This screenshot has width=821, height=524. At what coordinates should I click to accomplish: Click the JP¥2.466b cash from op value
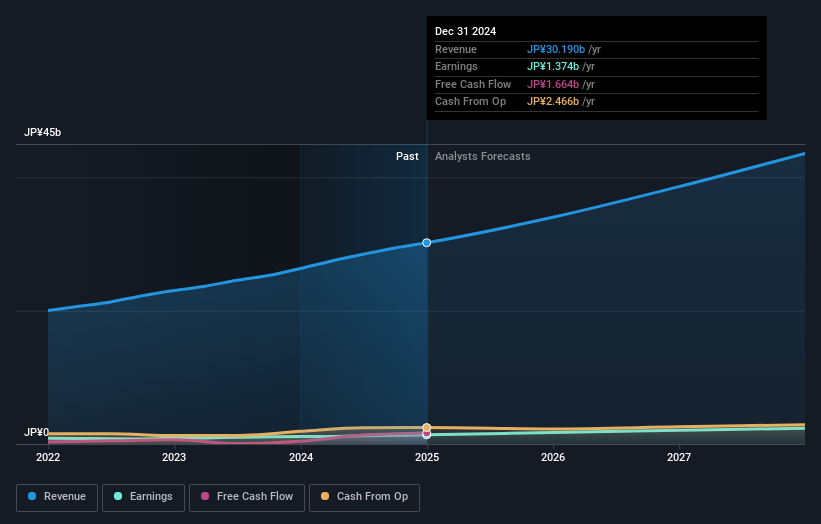pos(553,102)
